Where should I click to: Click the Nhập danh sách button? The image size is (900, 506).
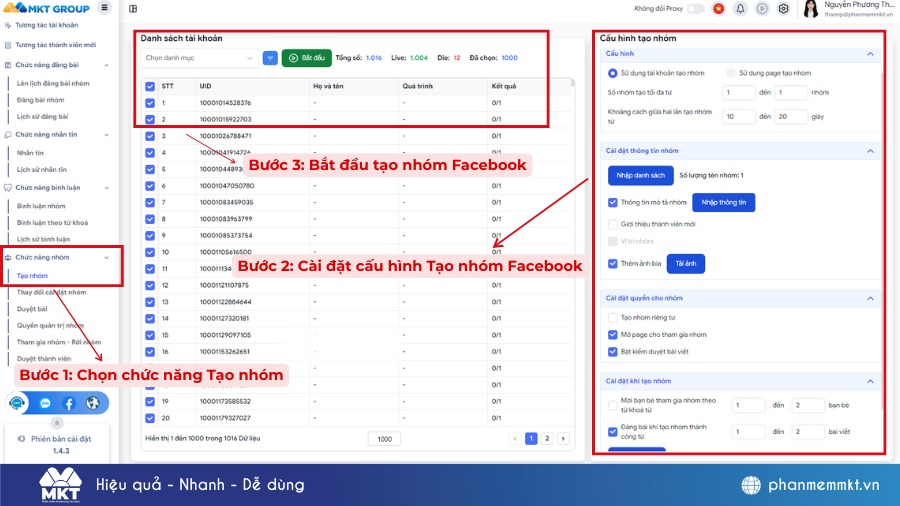641,176
